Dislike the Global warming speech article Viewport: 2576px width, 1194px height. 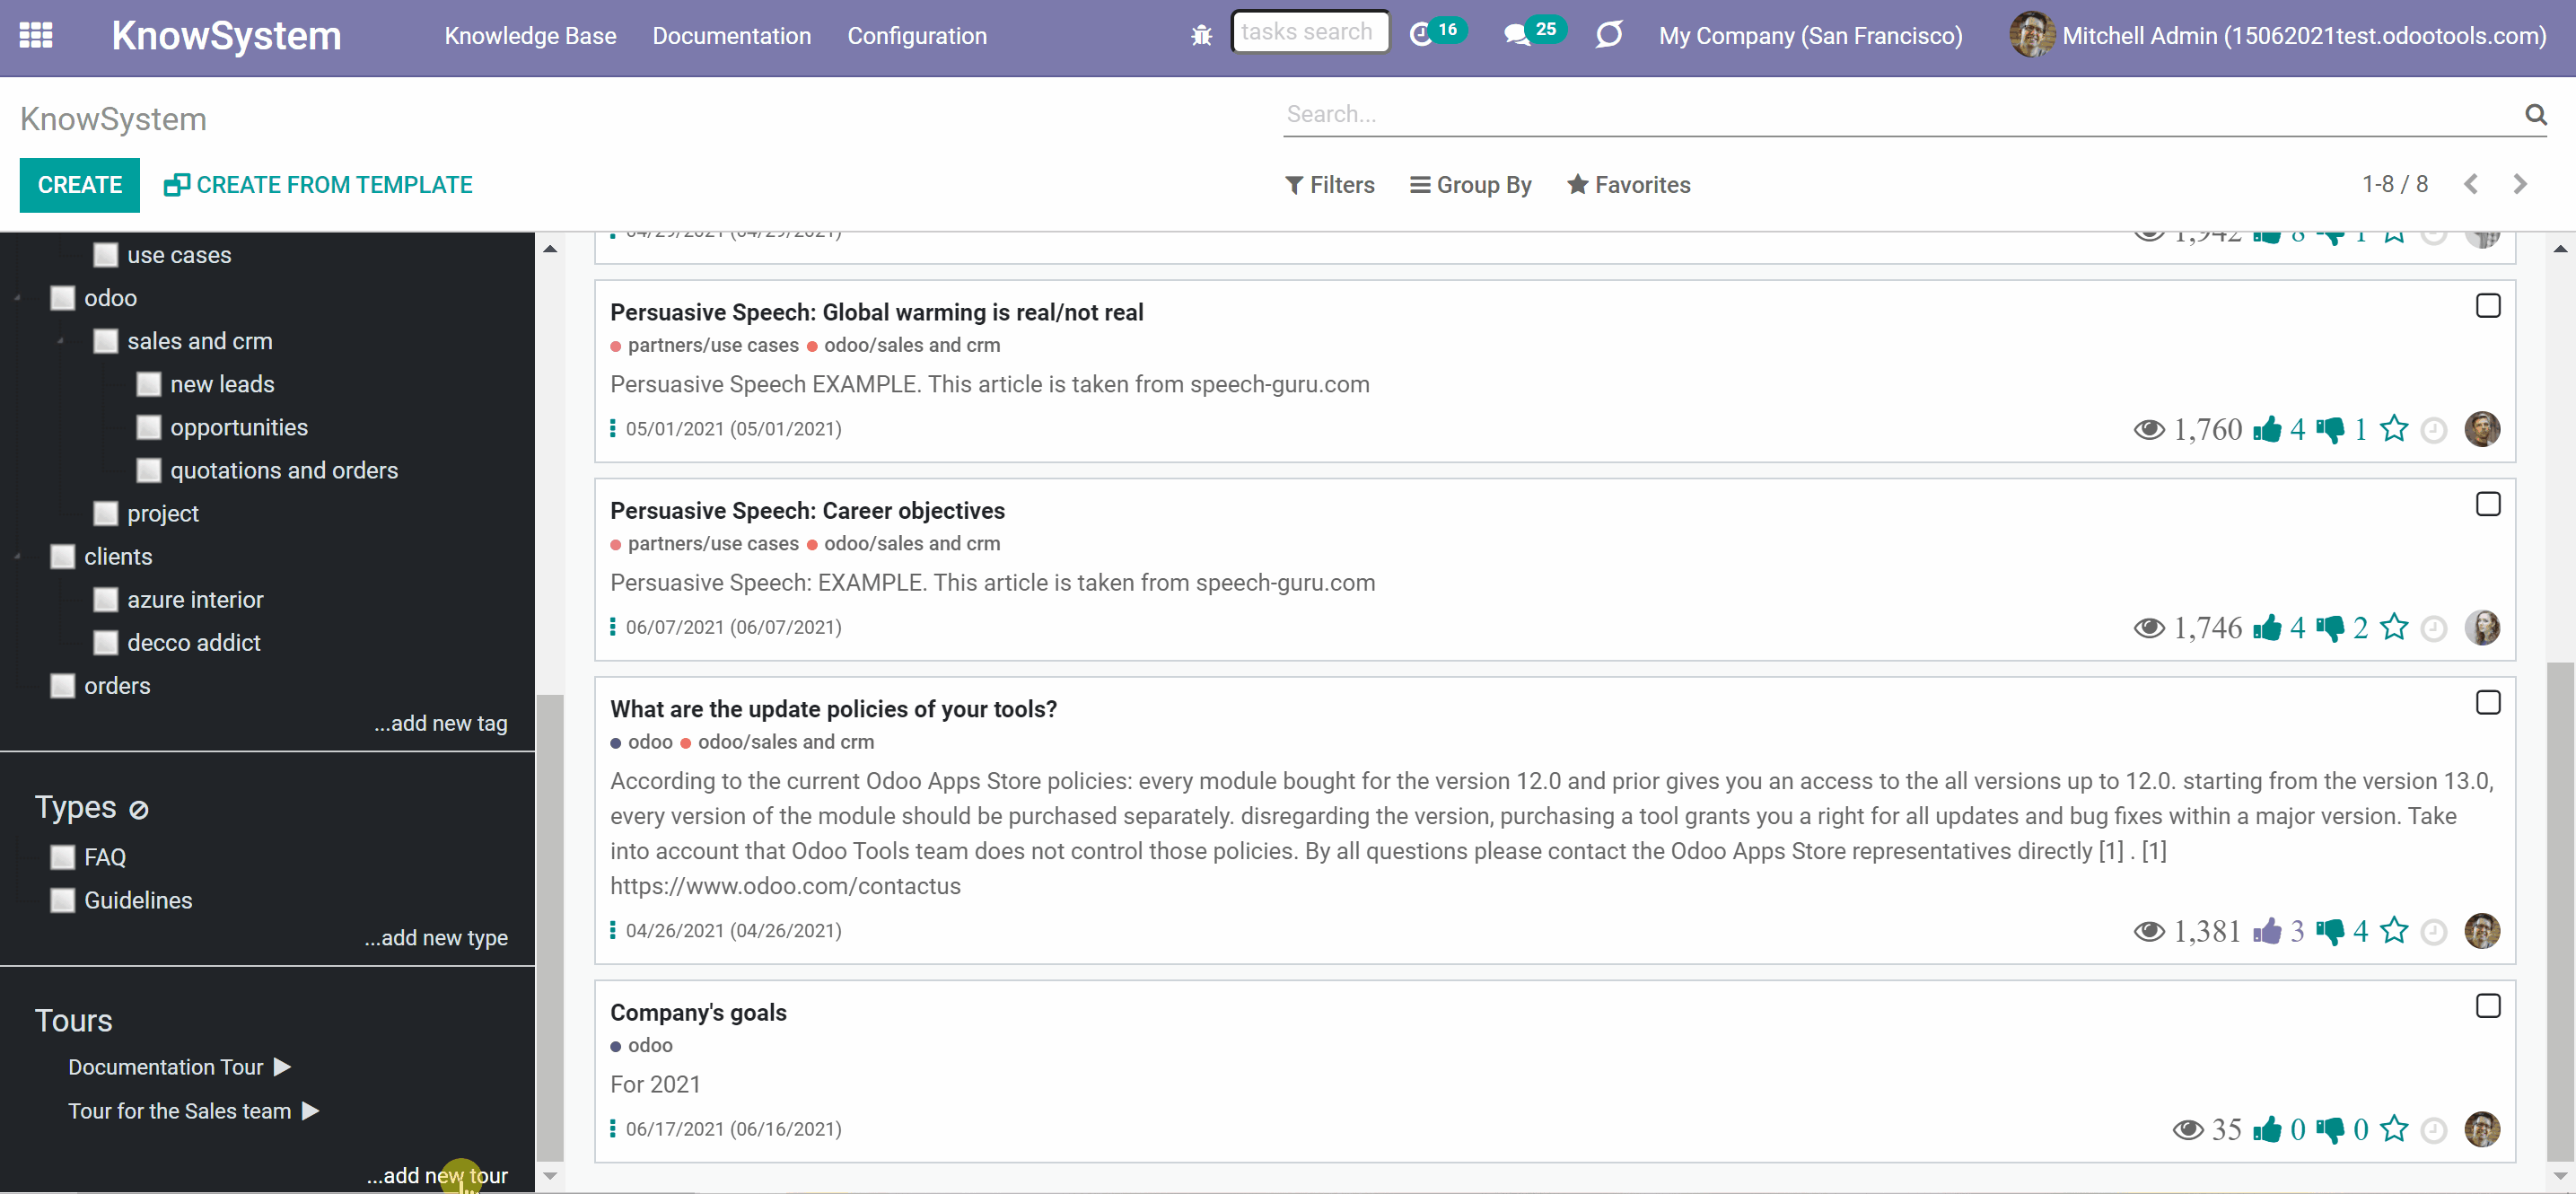point(2329,430)
